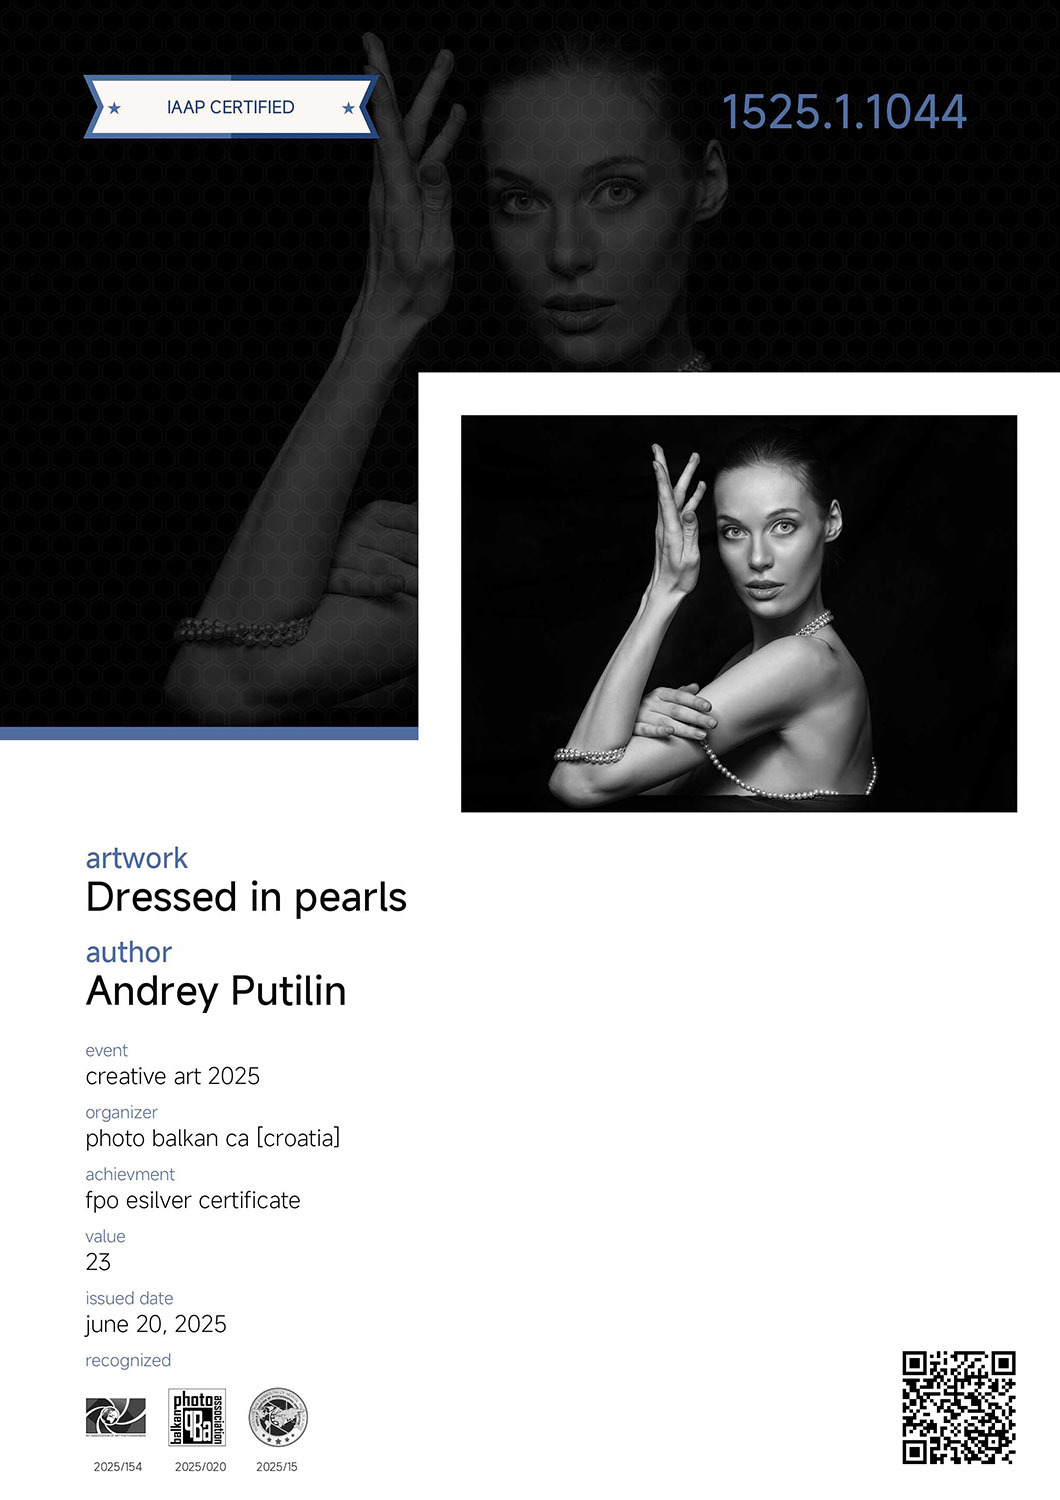The image size is (1060, 1500).
Task: Click issued date june 20, 2025
Action: tap(156, 1324)
